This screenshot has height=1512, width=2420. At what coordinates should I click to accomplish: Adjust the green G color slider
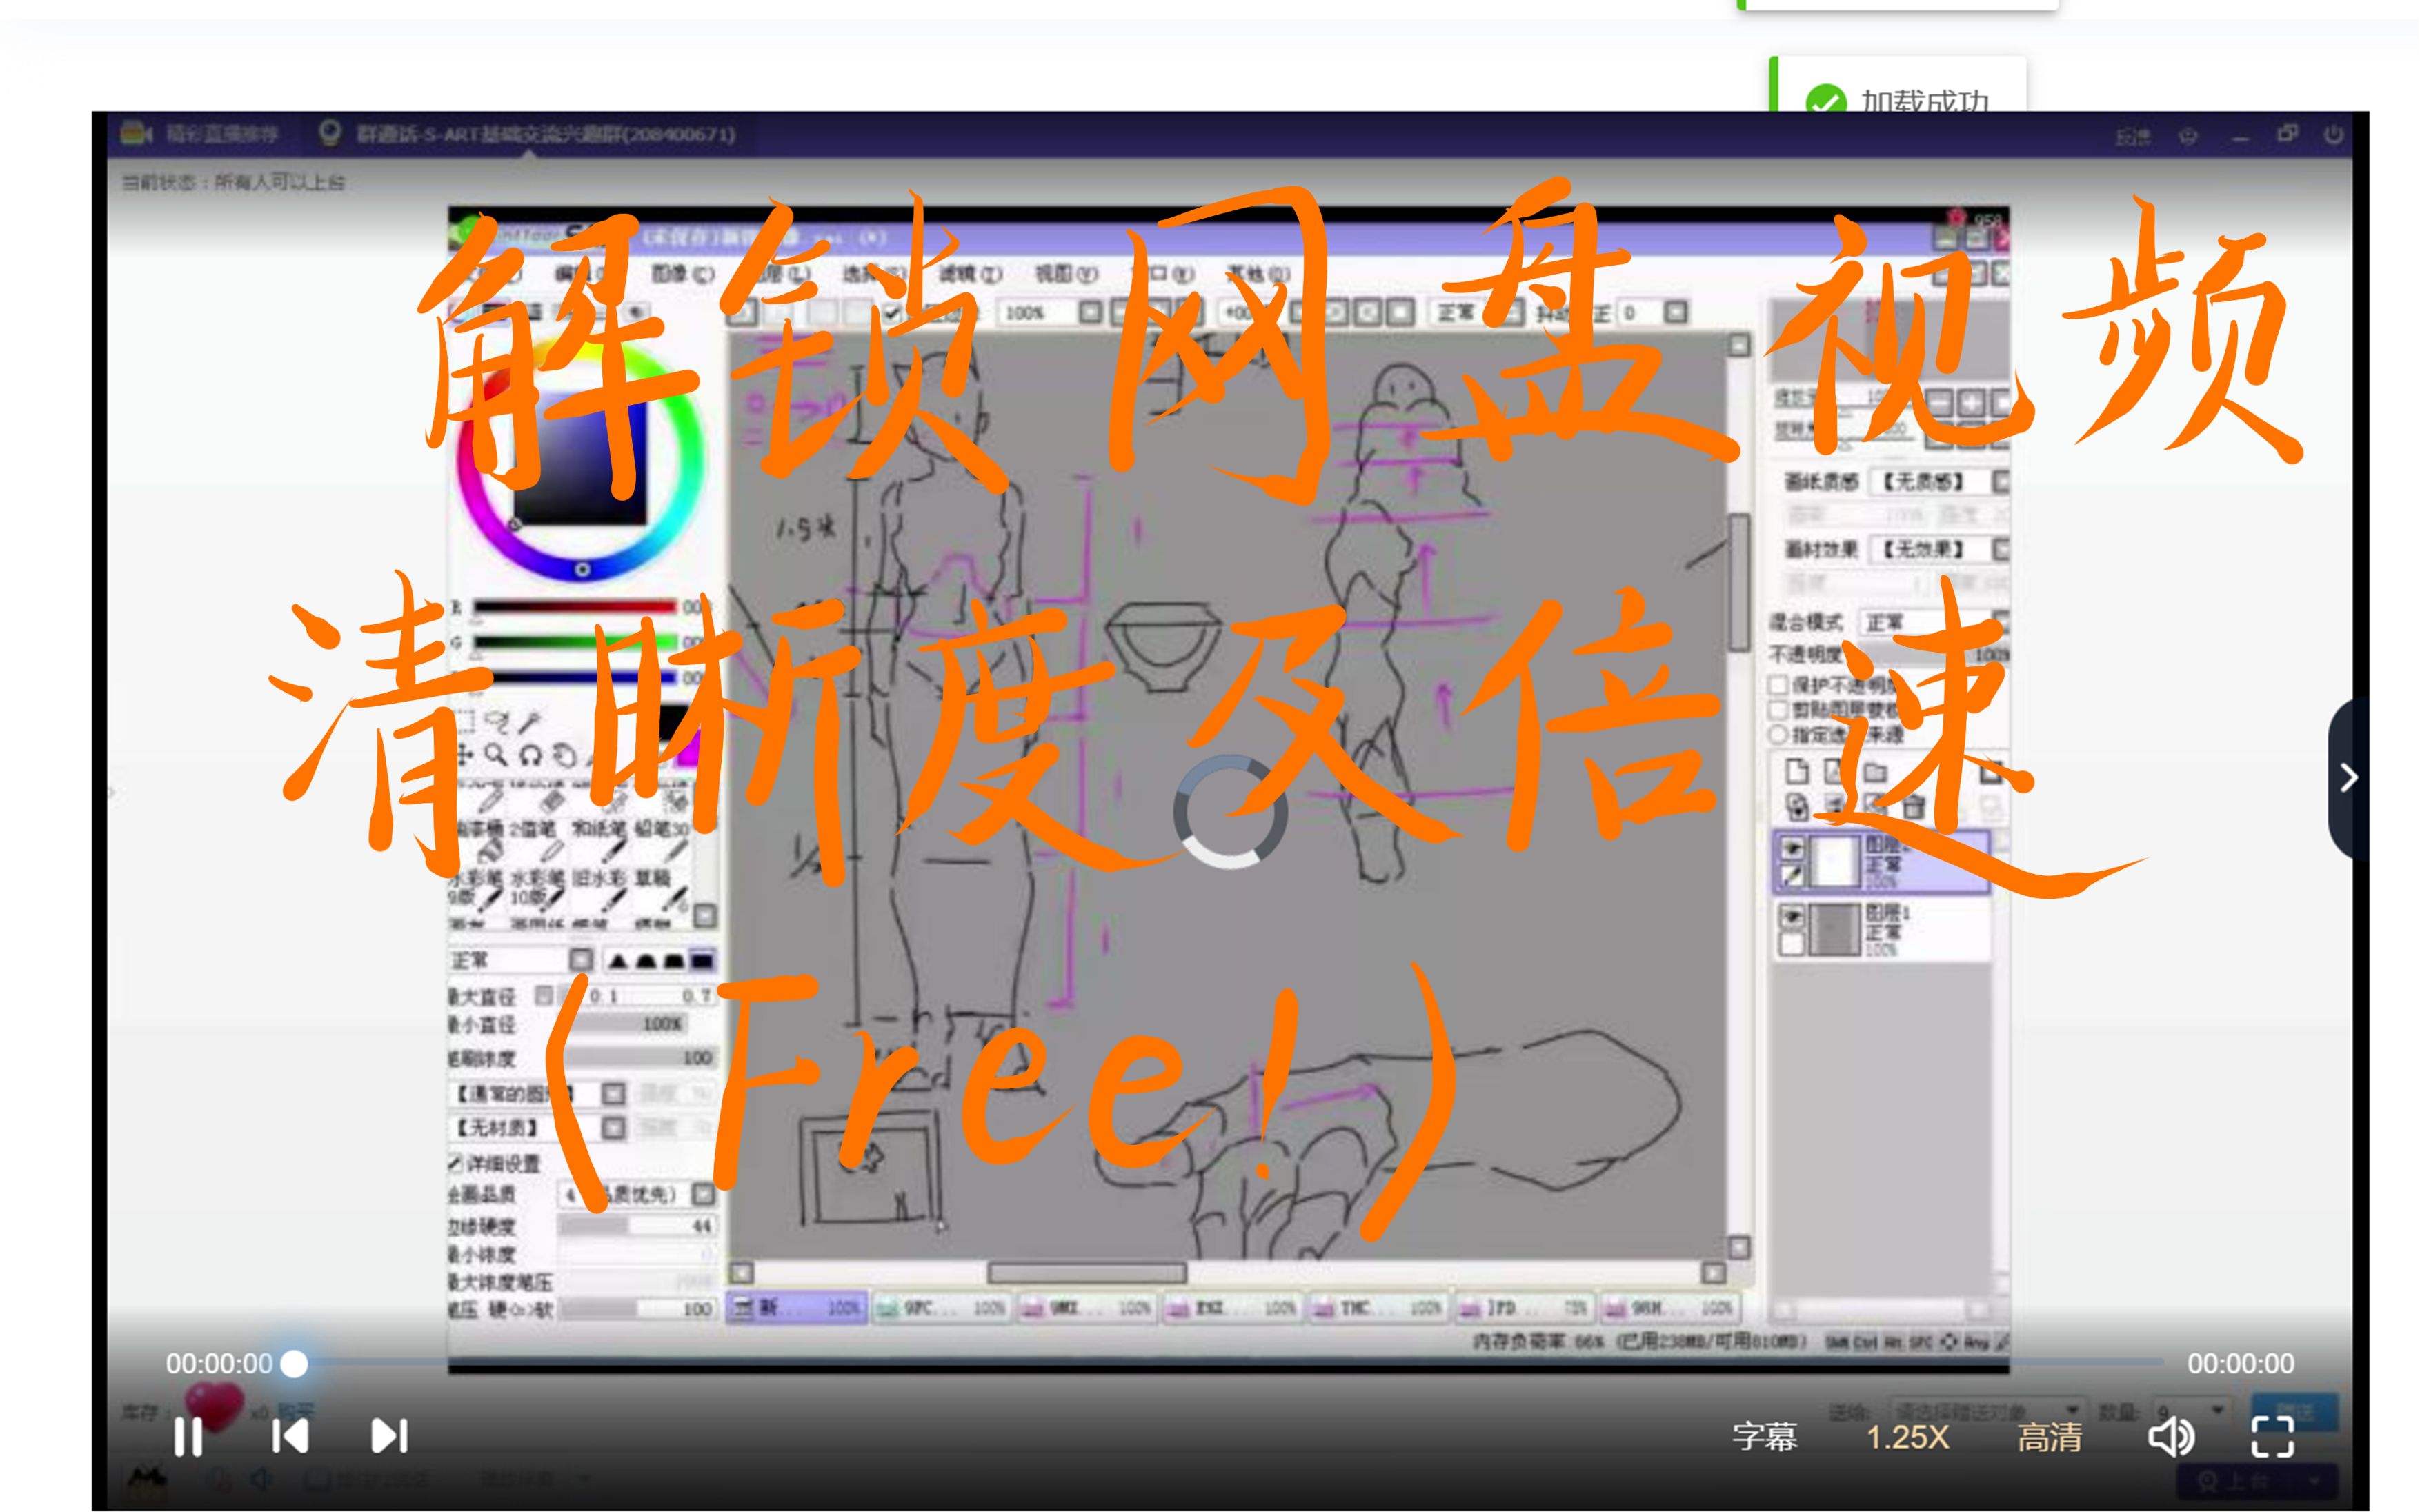(x=574, y=641)
